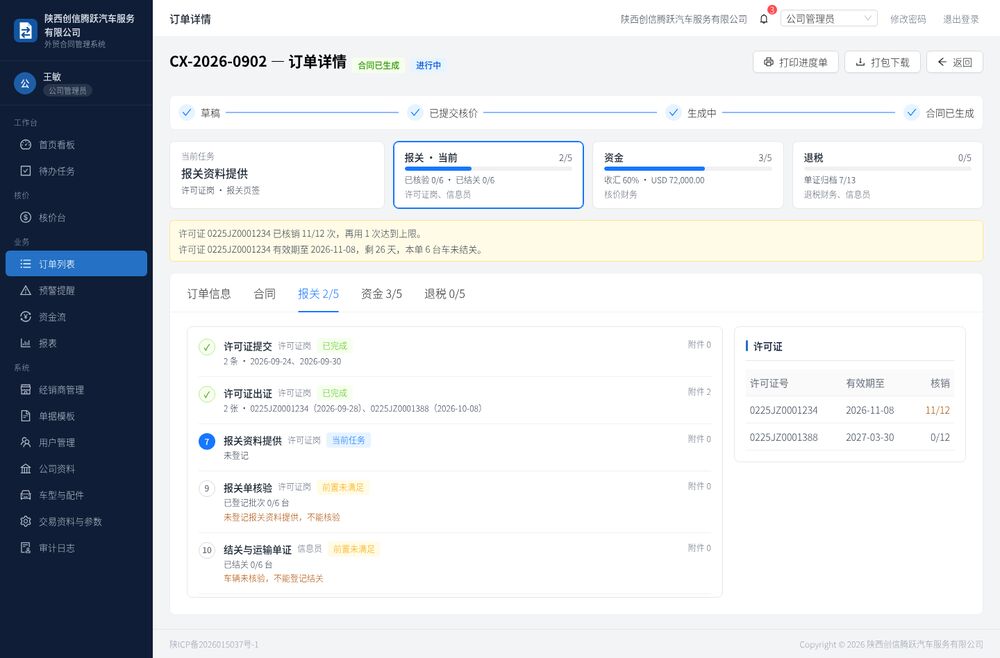Click the download icon on 打包下载
The image size is (1000, 658).
coord(860,62)
